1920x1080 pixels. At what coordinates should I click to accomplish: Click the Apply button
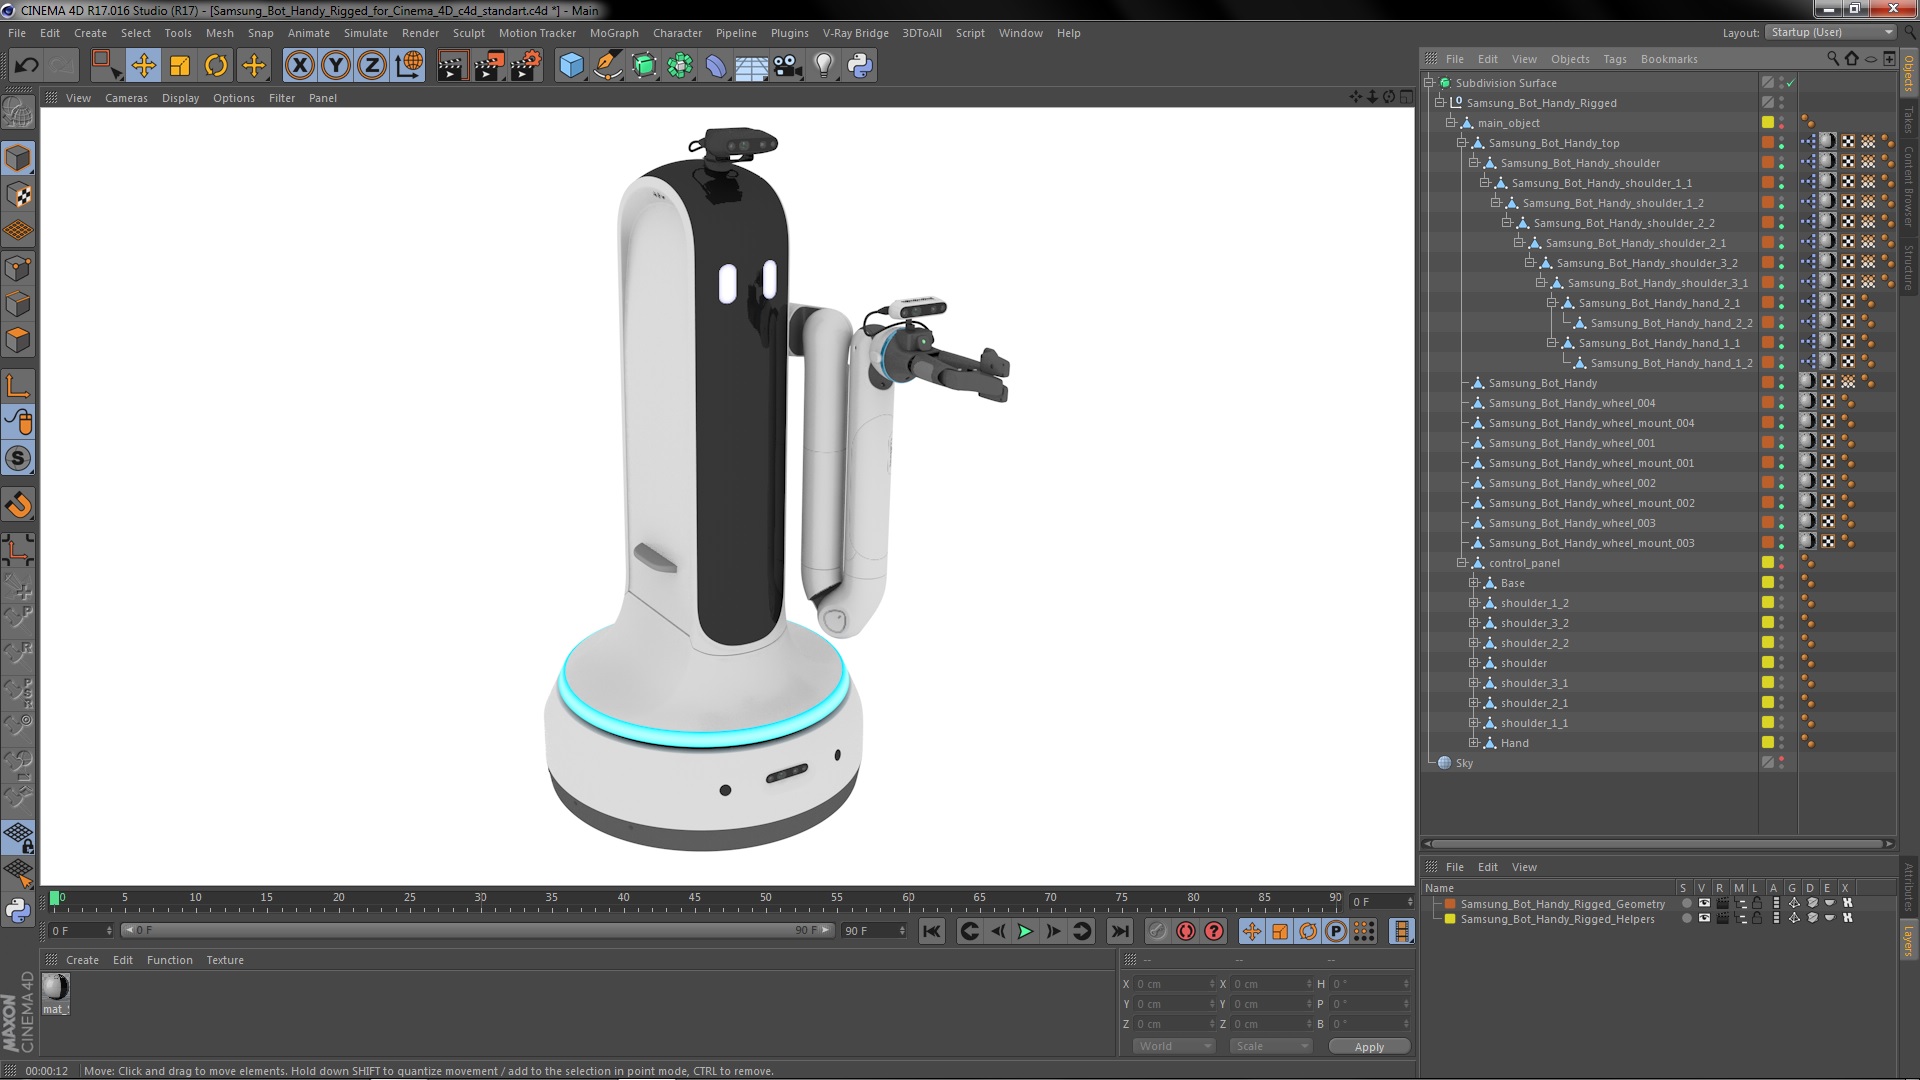1369,1046
